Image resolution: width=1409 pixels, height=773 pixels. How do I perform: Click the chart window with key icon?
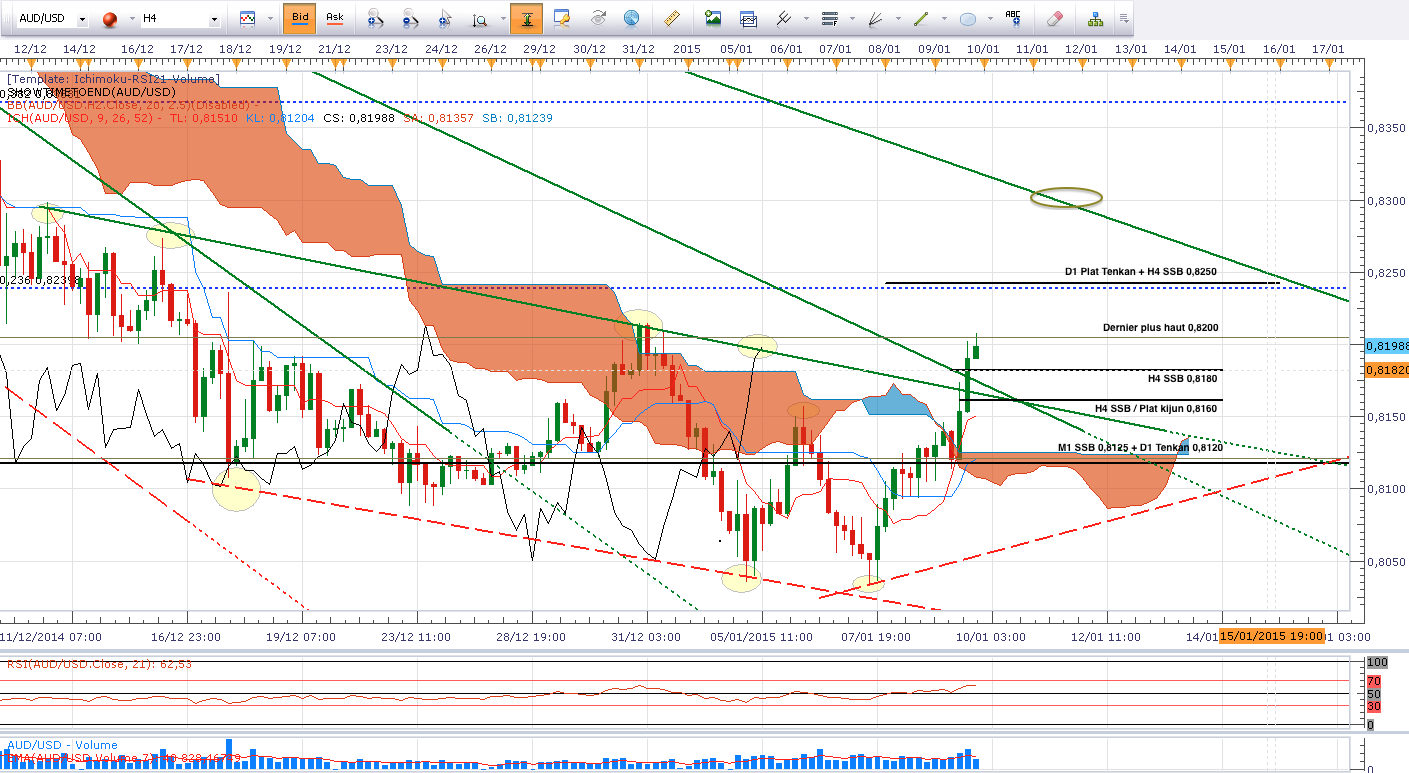point(561,18)
